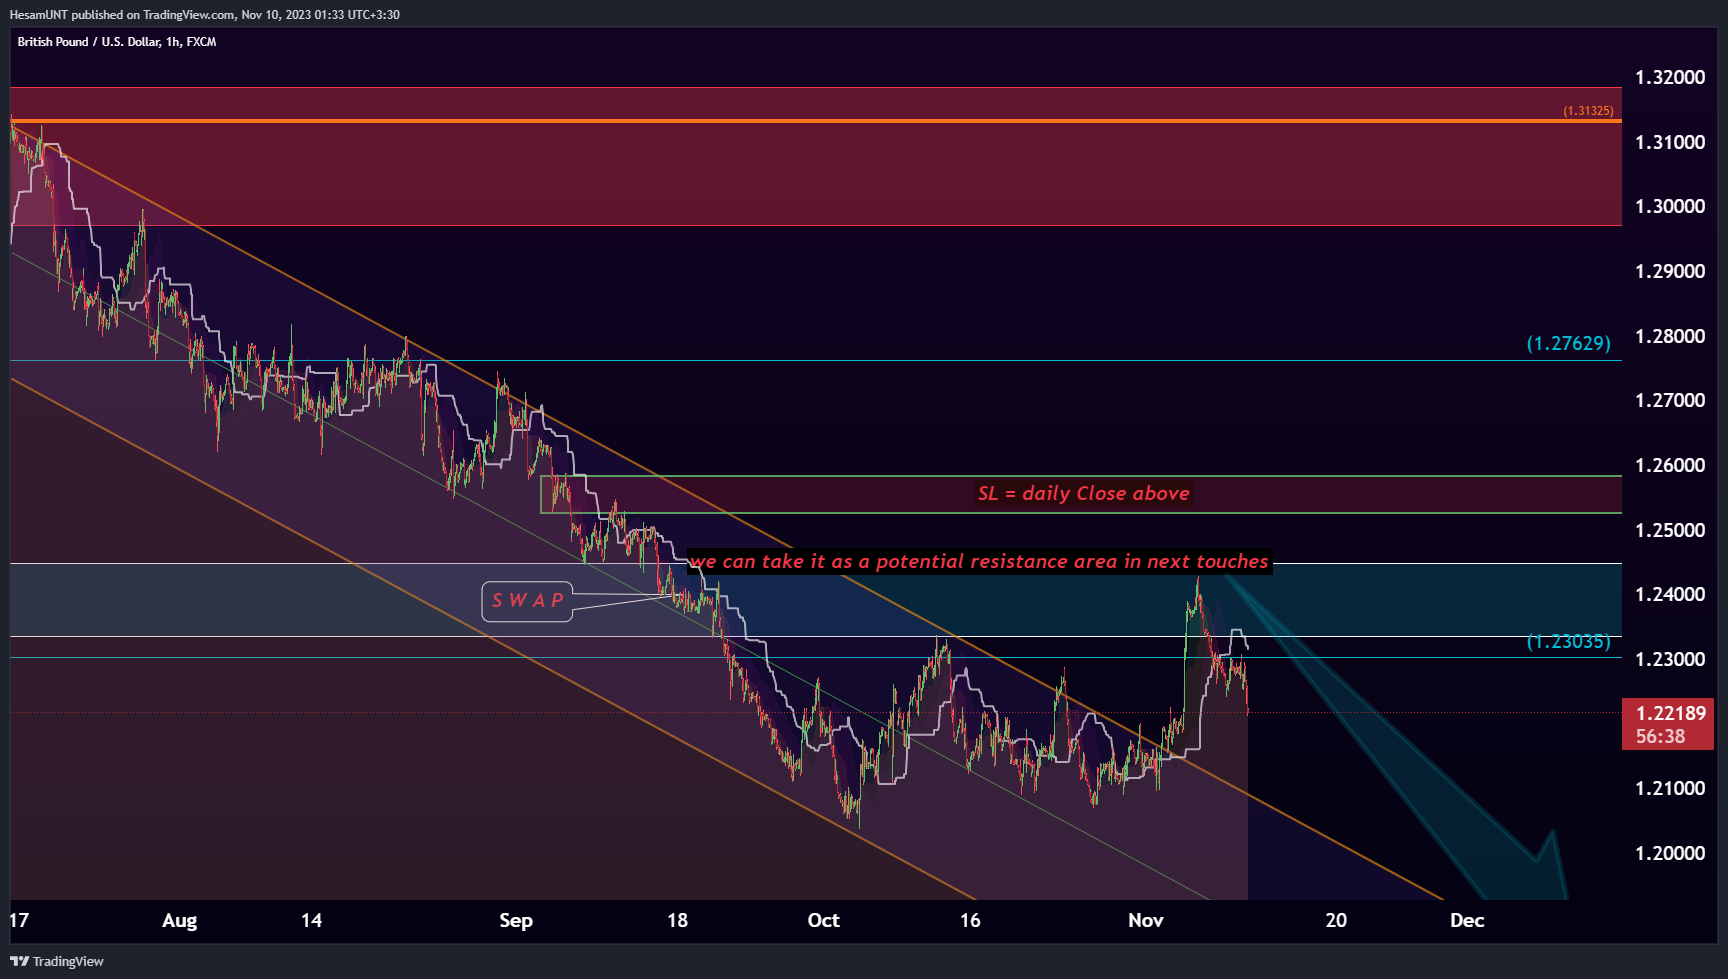Click the 1.27000 price axis label
1728x979 pixels.
pyautogui.click(x=1670, y=400)
